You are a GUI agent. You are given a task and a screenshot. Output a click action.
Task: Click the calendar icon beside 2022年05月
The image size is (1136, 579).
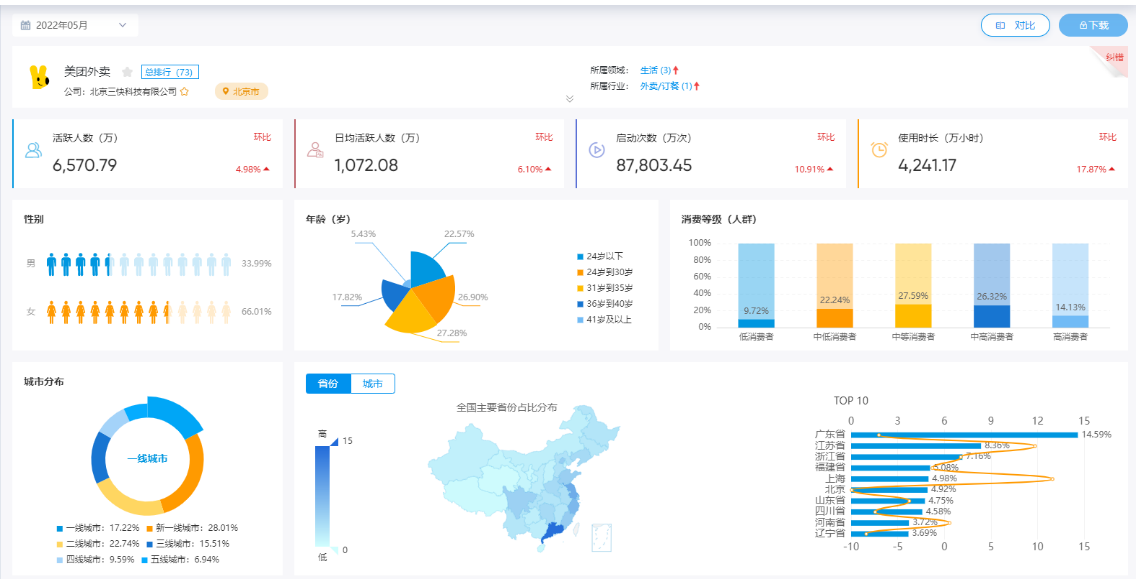click(x=25, y=25)
